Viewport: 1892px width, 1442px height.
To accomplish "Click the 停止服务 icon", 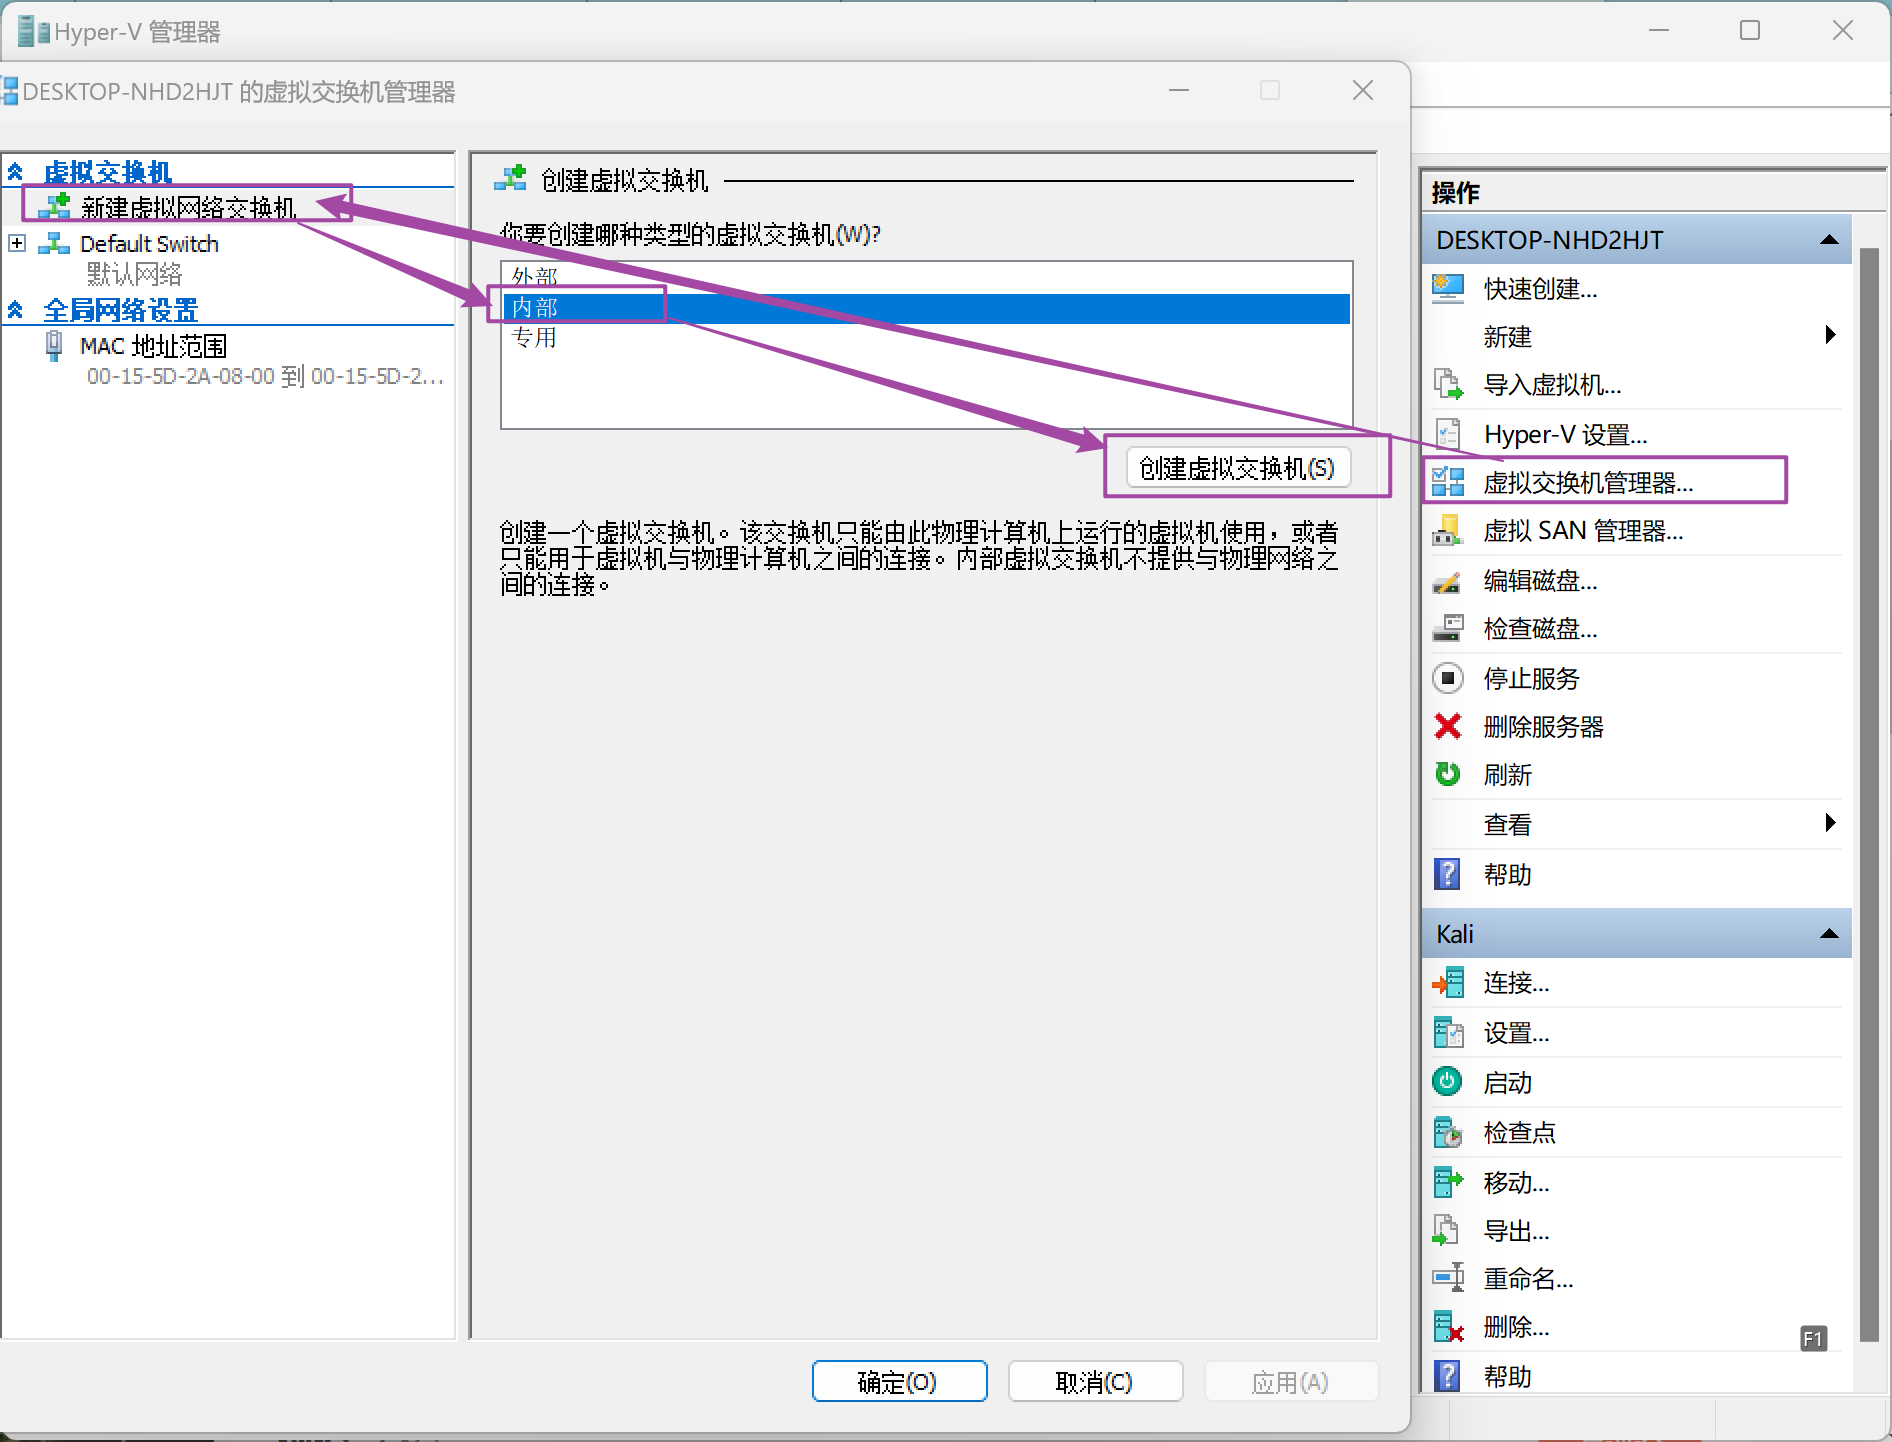I will point(1448,678).
